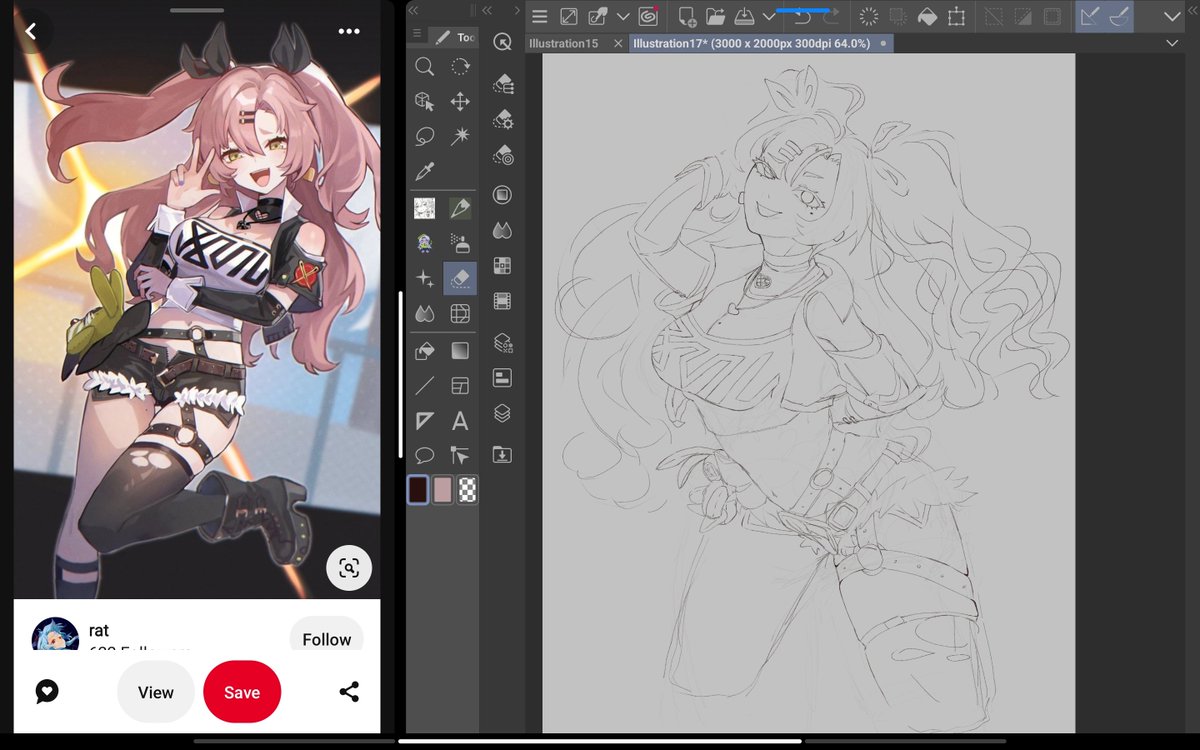
Task: Open the Clip Studio spiral logo
Action: (647, 16)
